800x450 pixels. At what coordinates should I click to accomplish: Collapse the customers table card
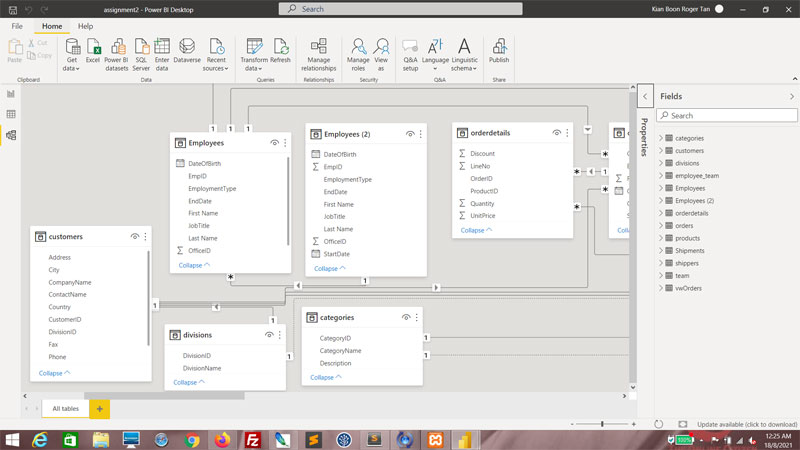click(x=54, y=373)
